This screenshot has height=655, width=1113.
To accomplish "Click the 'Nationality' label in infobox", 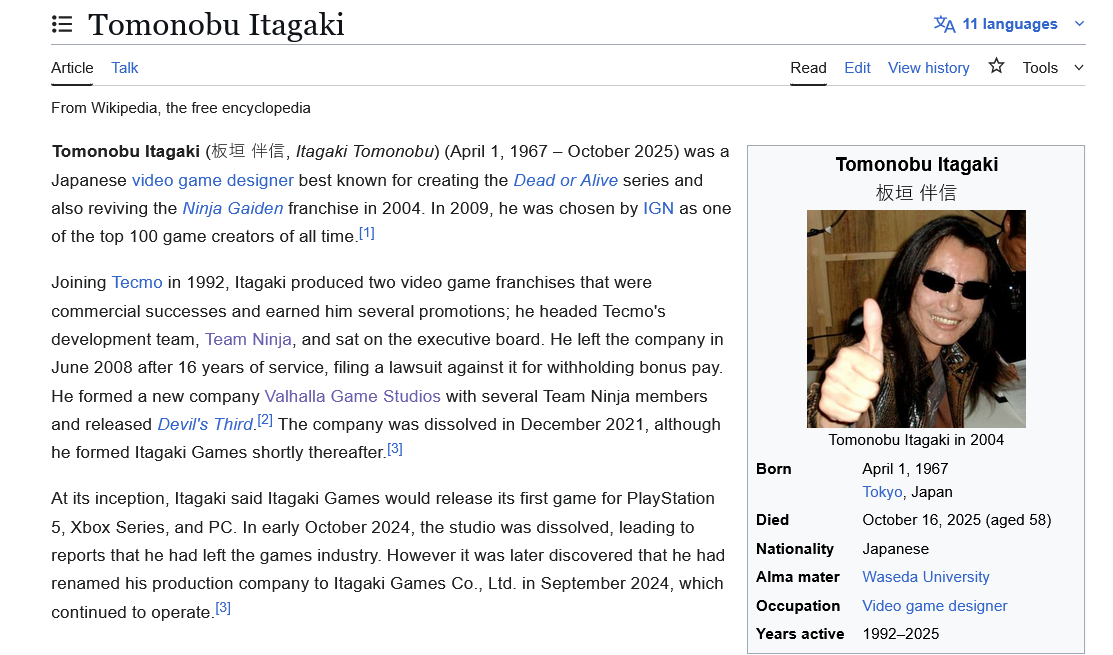I will 795,549.
